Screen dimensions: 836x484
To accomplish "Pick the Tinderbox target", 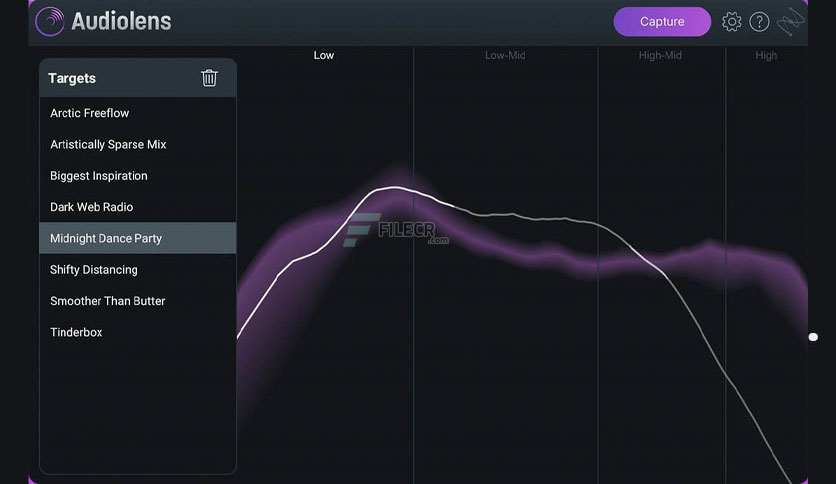I will pos(138,332).
